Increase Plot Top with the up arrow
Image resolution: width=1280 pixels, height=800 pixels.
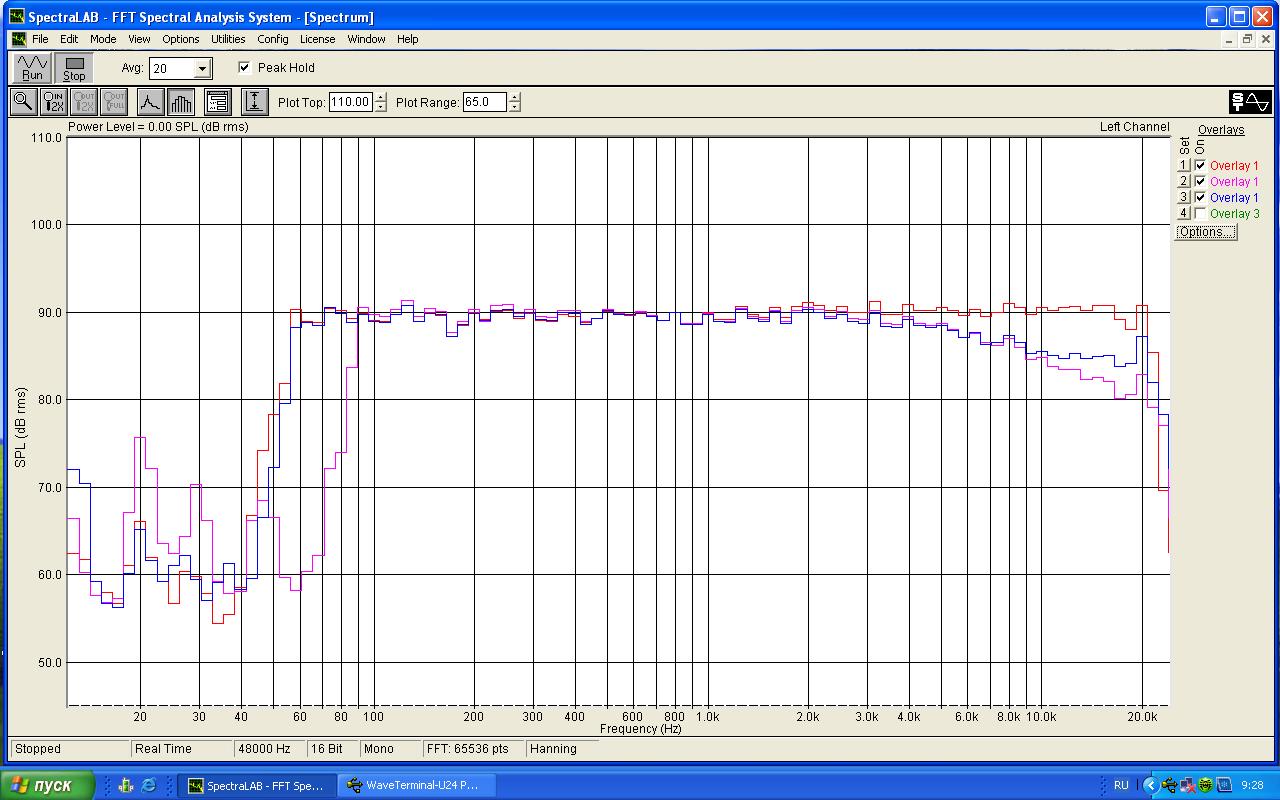[380, 97]
